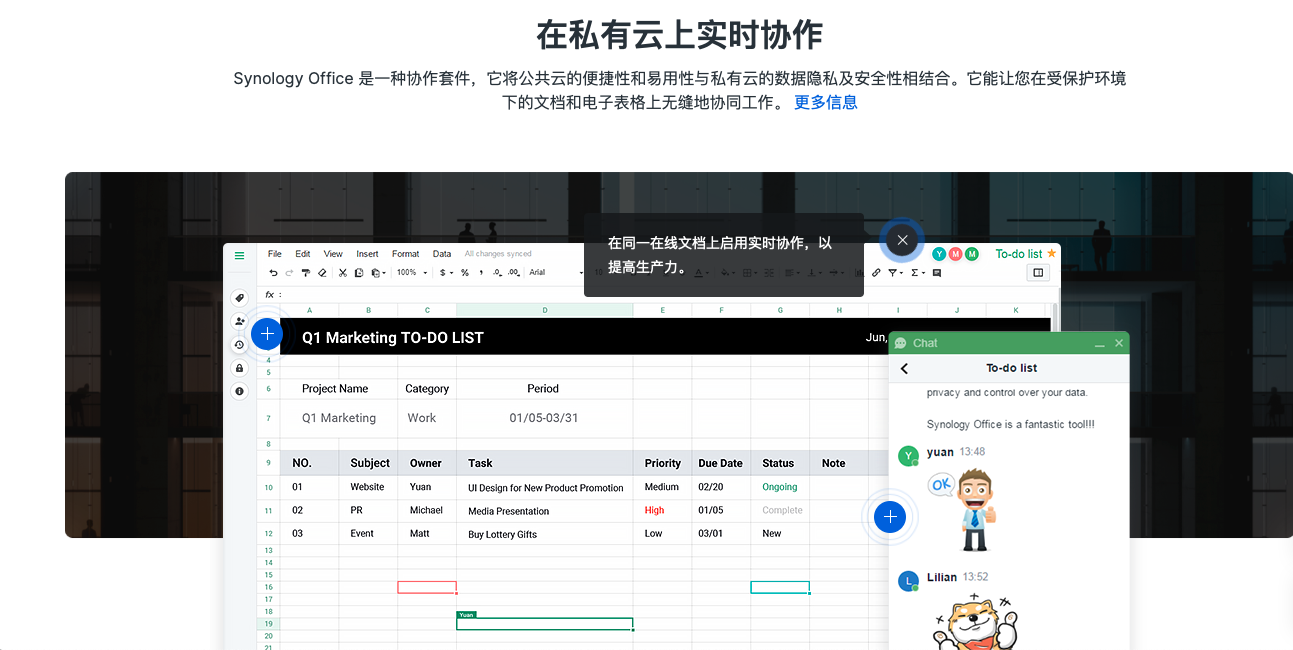Click the blue plus hotspot beside the chat
Viewport: 1293px width, 650px height.
889,517
